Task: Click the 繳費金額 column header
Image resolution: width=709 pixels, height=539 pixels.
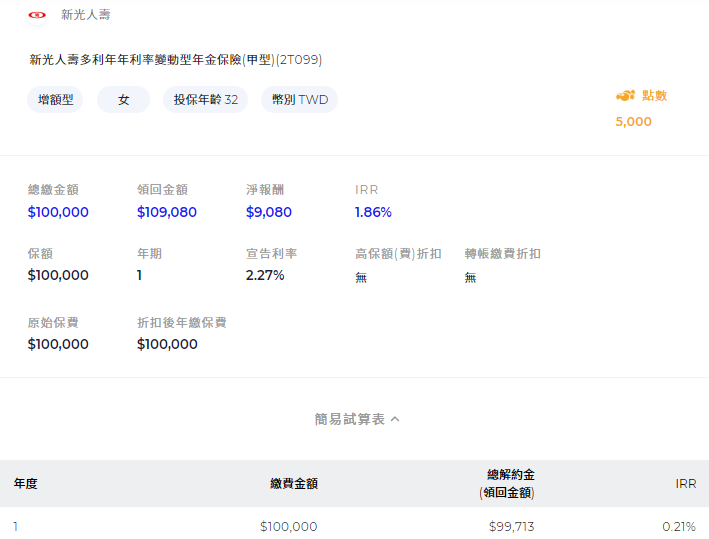Action: click(294, 483)
